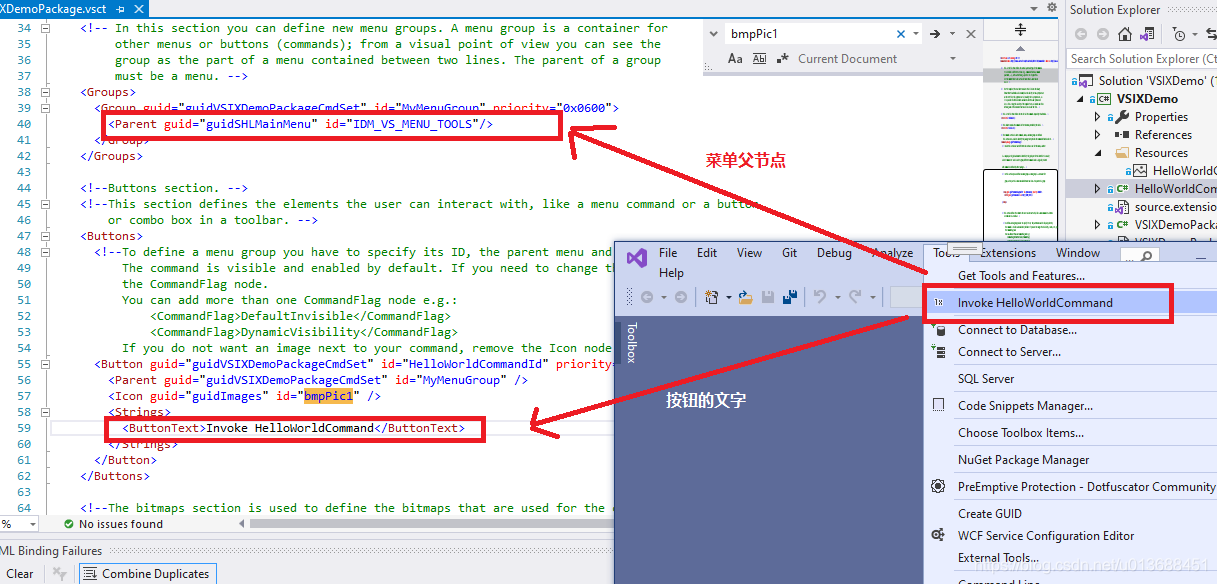Expand the References tree node
This screenshot has height=584, width=1217.
[1098, 135]
